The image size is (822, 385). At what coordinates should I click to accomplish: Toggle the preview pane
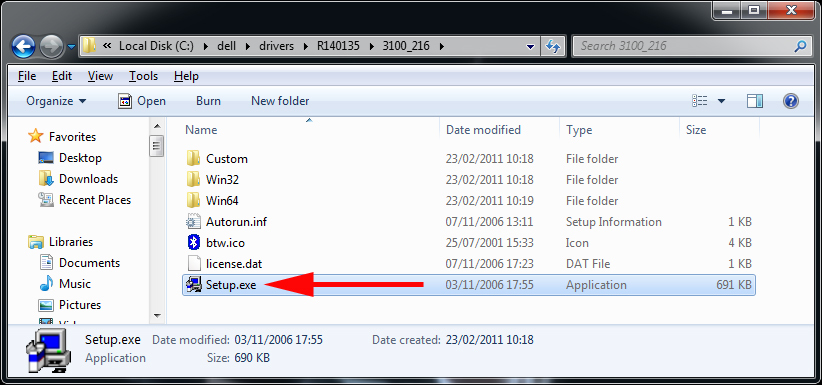(755, 101)
